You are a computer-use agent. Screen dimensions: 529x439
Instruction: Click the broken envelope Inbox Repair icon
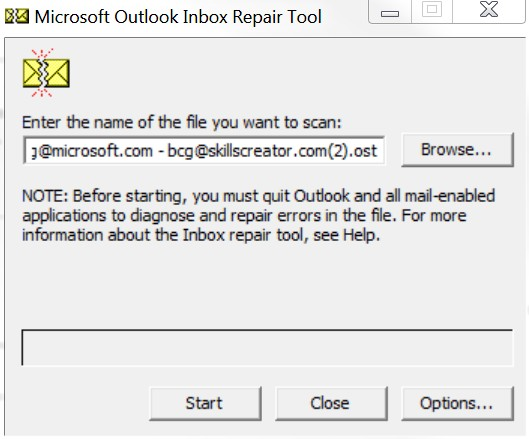pos(46,73)
